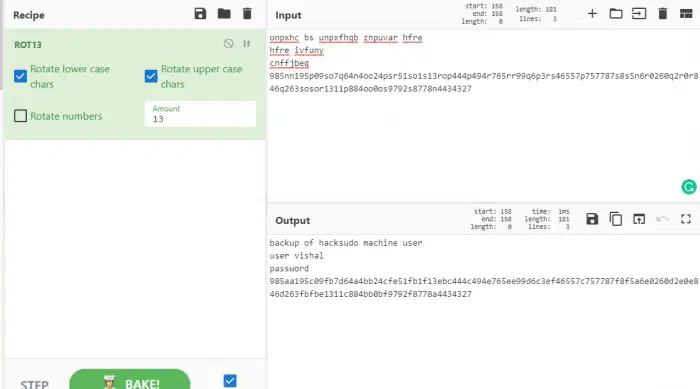Save output to file
This screenshot has width=700, height=389.
pyautogui.click(x=592, y=219)
